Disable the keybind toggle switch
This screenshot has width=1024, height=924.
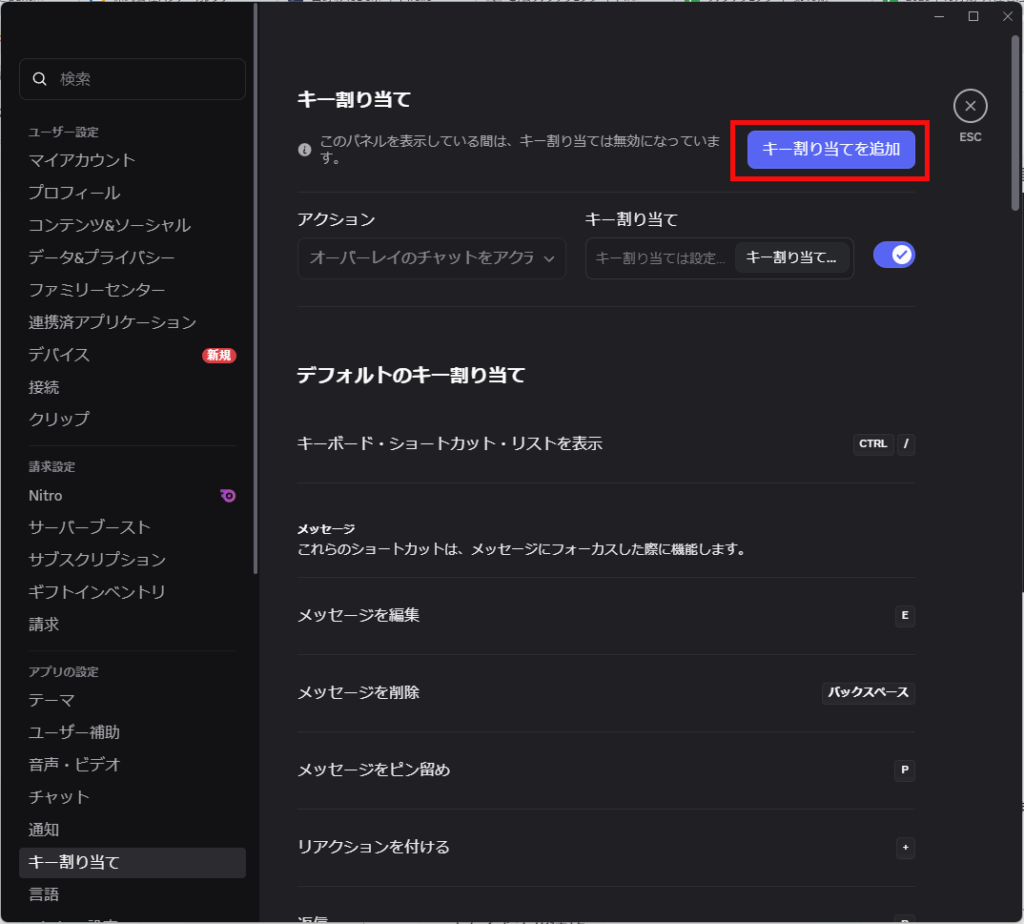pos(894,256)
